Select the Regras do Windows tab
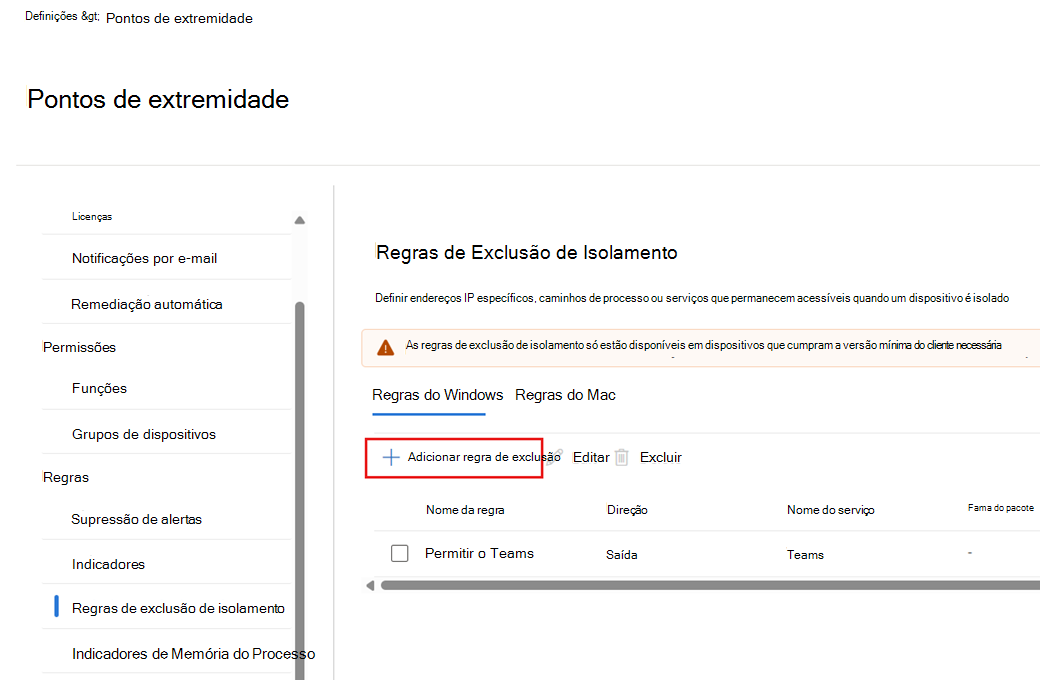The height and width of the screenshot is (680, 1040). click(x=436, y=395)
